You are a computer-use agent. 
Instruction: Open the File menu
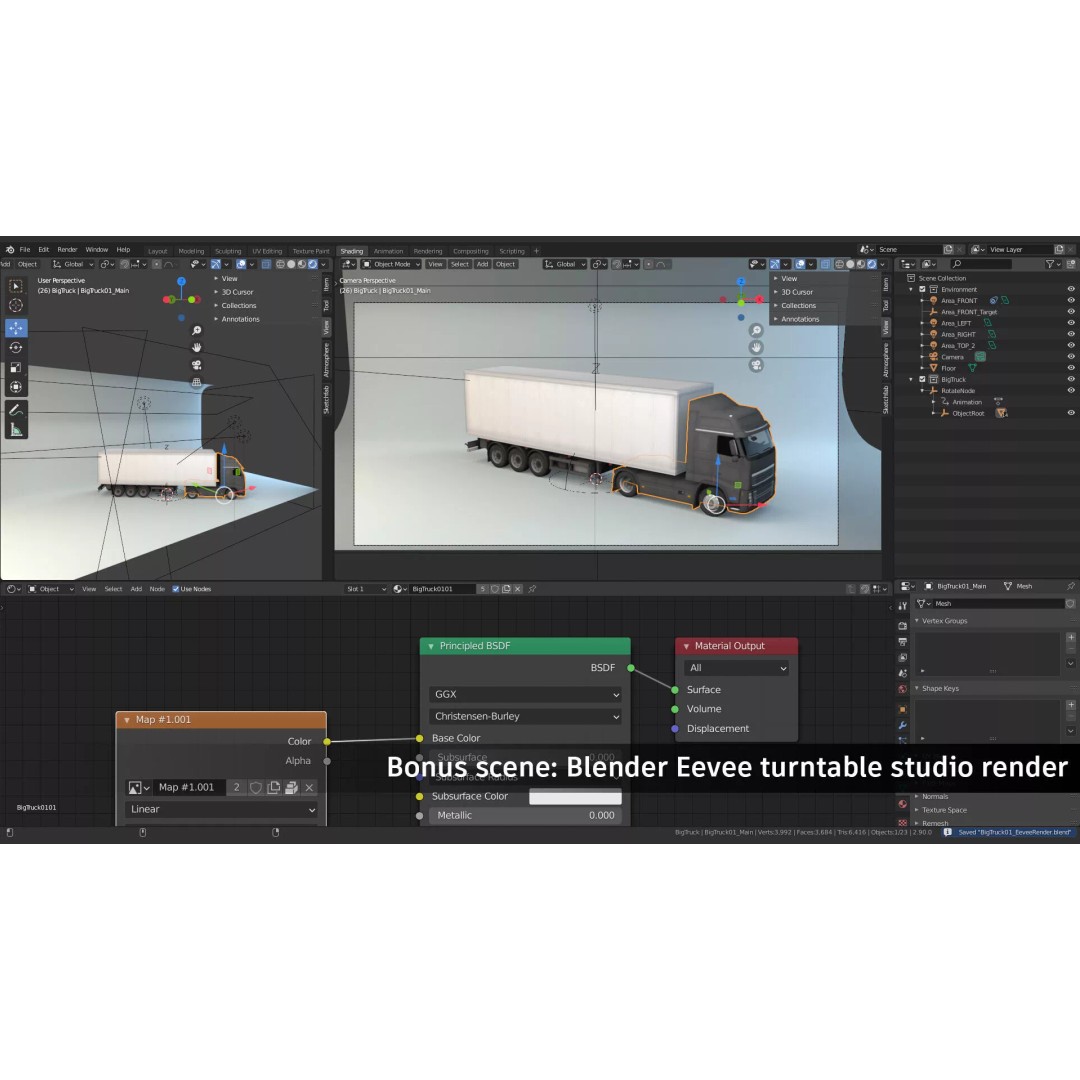tap(25, 250)
